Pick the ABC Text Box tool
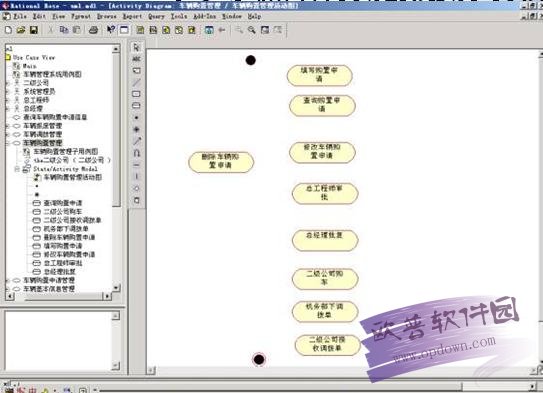 [x=136, y=59]
